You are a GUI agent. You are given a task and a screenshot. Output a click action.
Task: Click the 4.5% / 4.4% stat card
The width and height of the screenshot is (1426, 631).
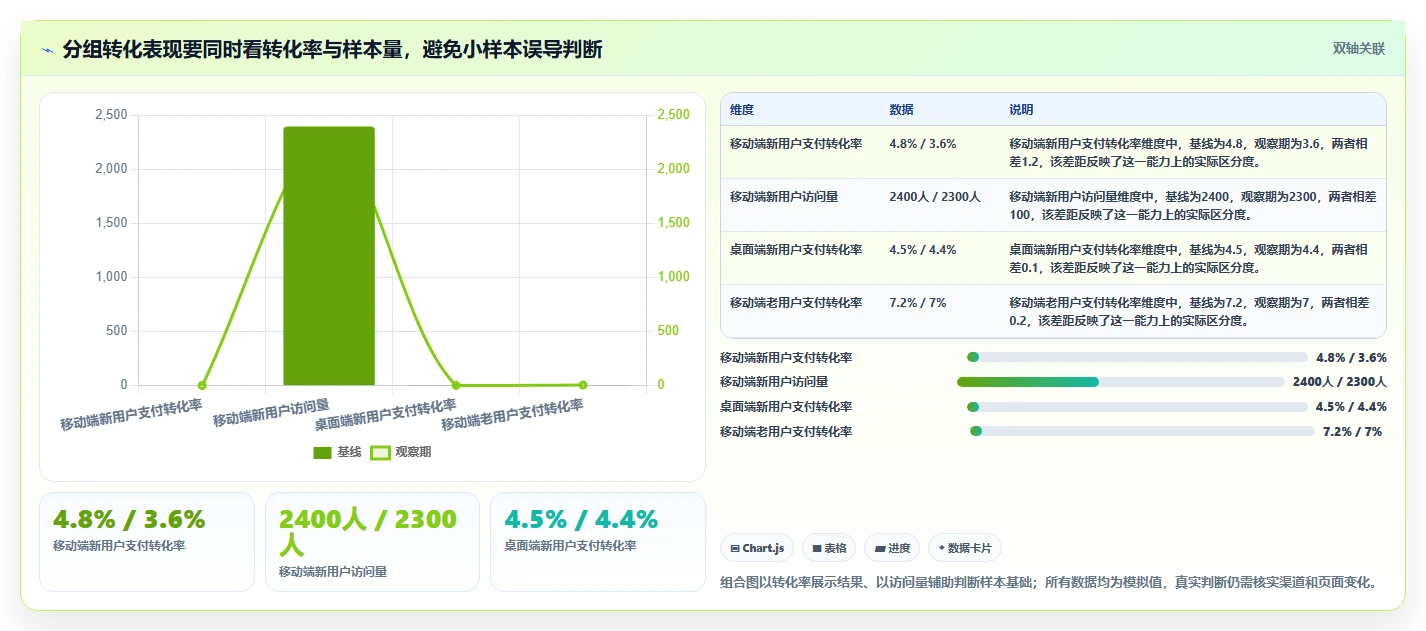tap(597, 541)
